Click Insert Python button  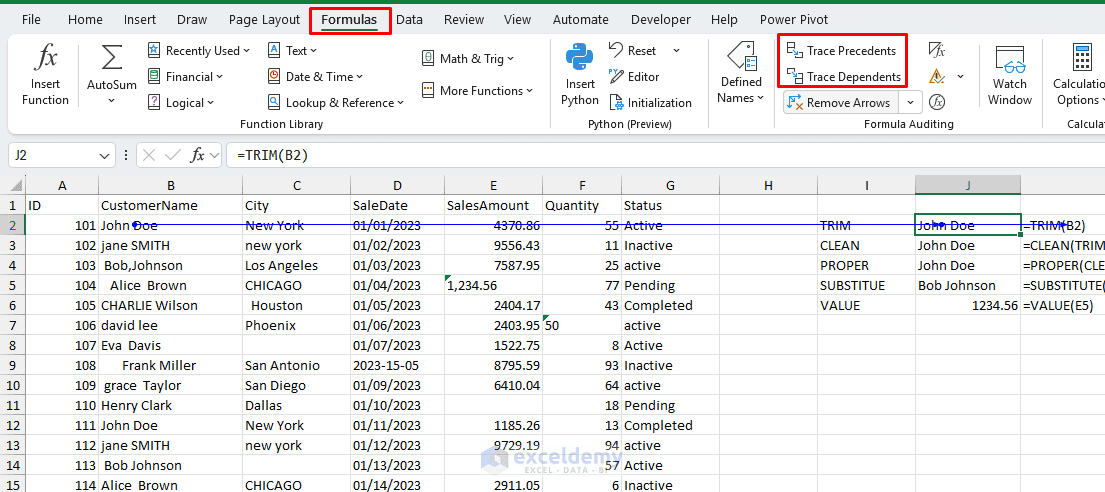(x=579, y=74)
